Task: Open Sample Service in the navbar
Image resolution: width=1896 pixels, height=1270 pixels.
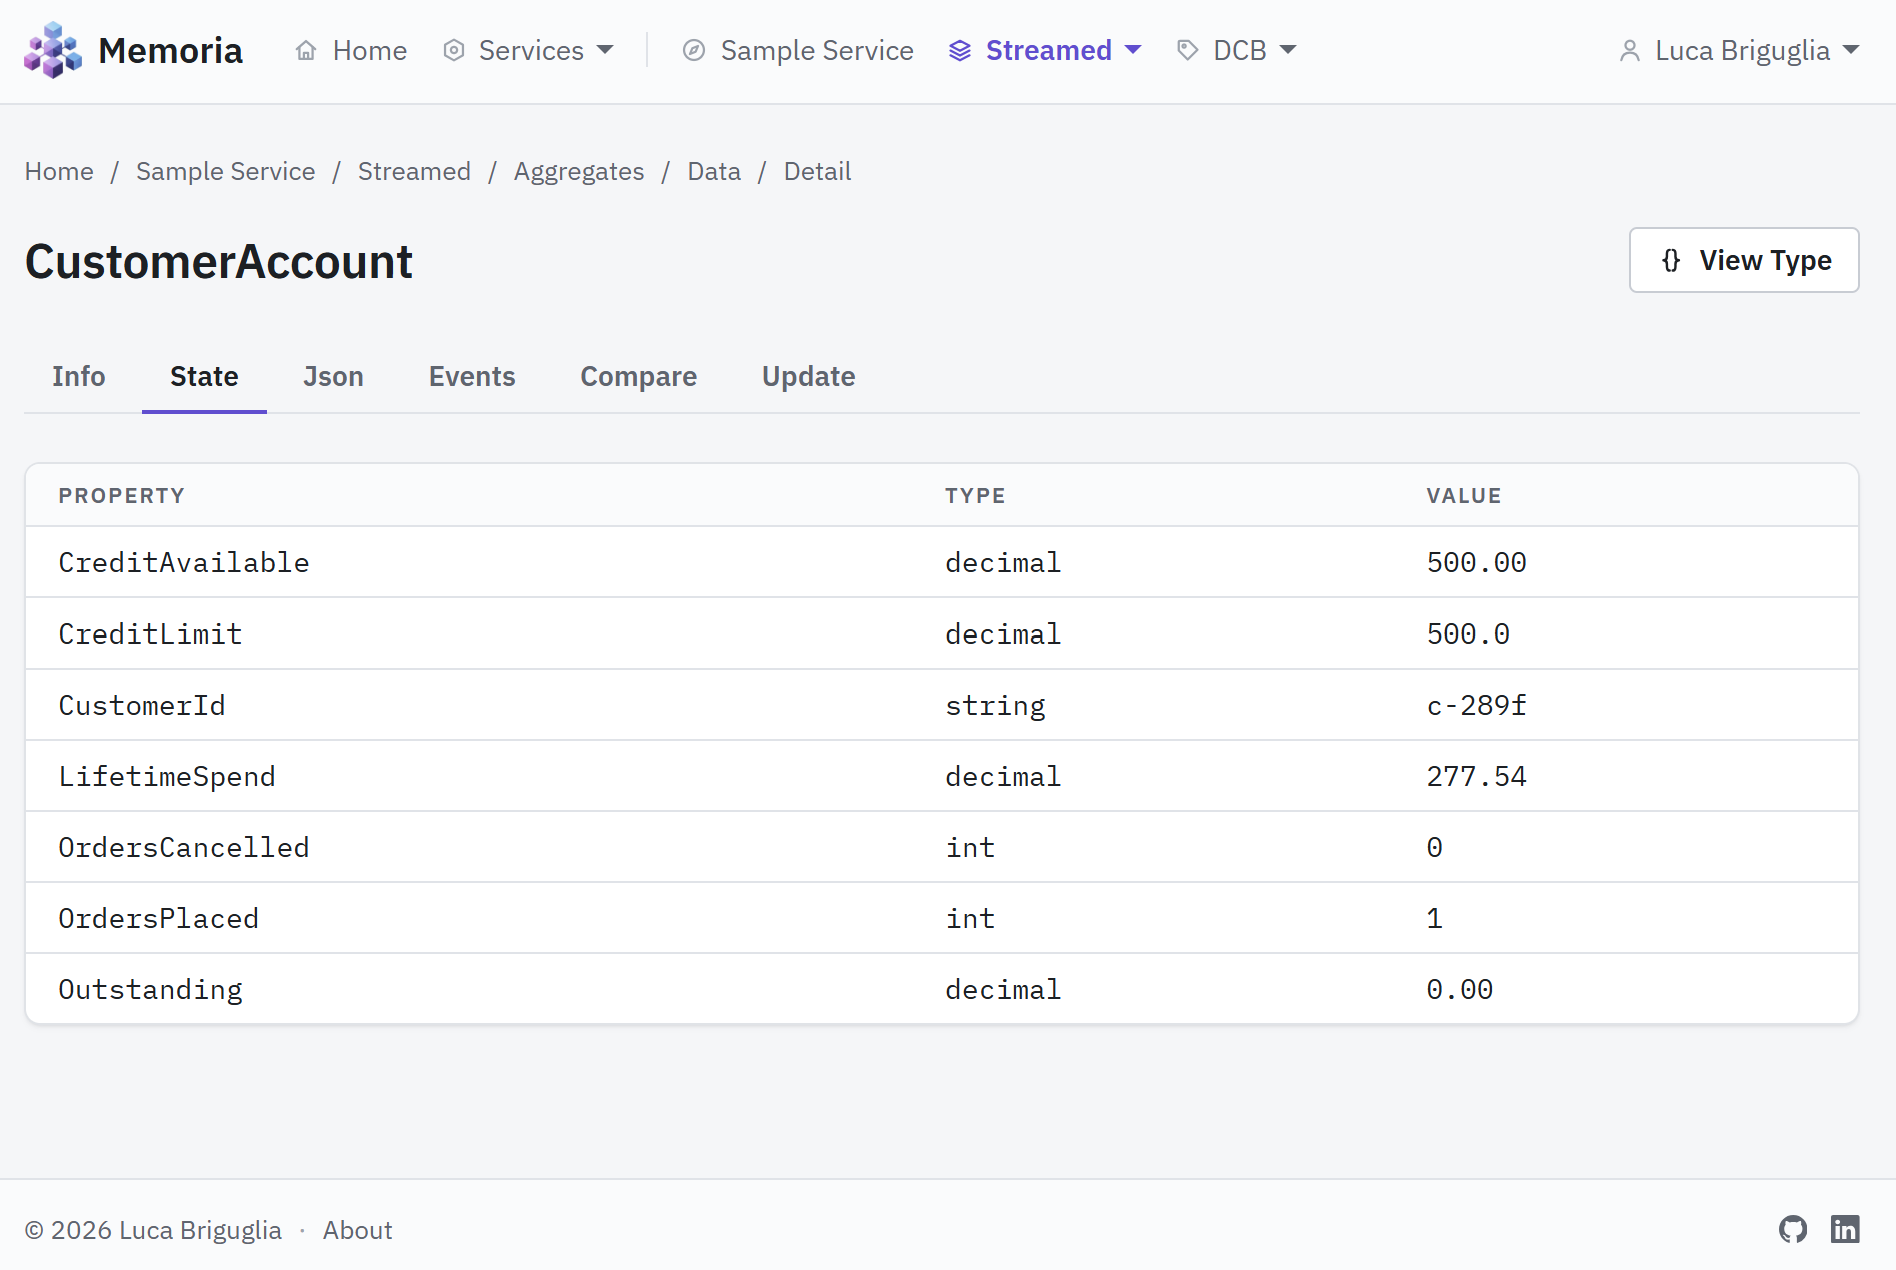Action: click(x=798, y=50)
